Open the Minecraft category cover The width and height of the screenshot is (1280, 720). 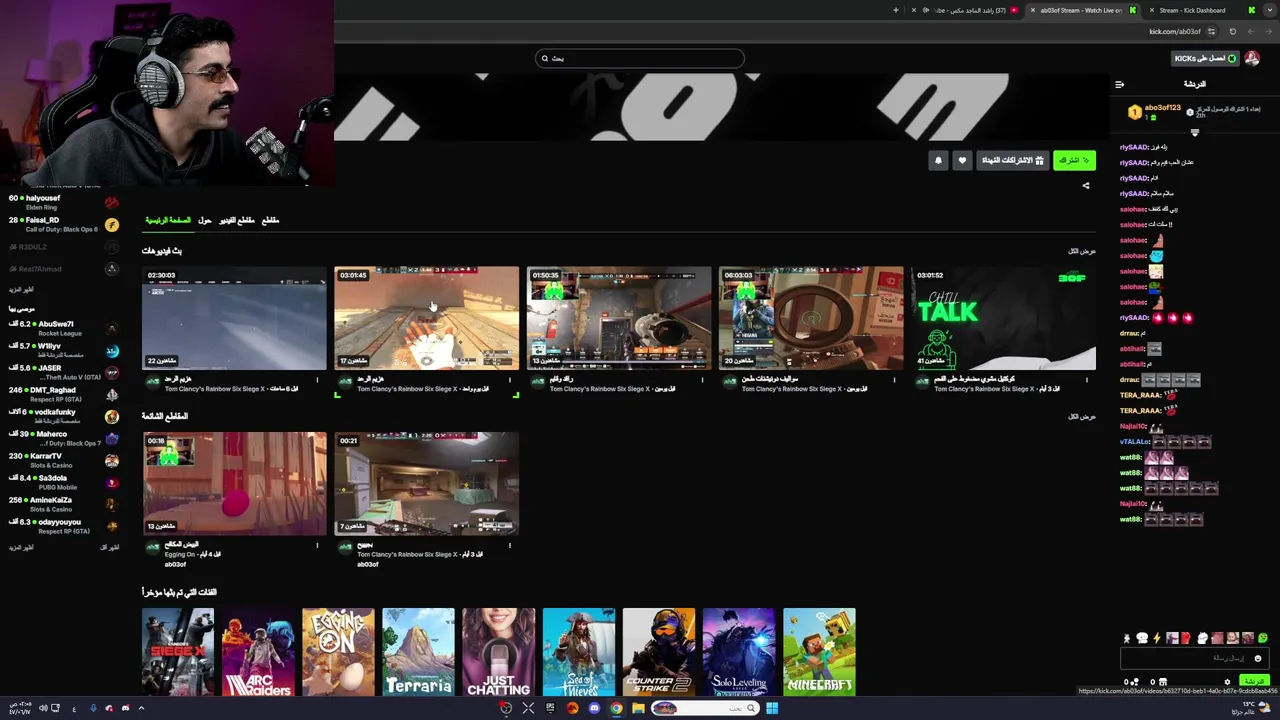[819, 652]
